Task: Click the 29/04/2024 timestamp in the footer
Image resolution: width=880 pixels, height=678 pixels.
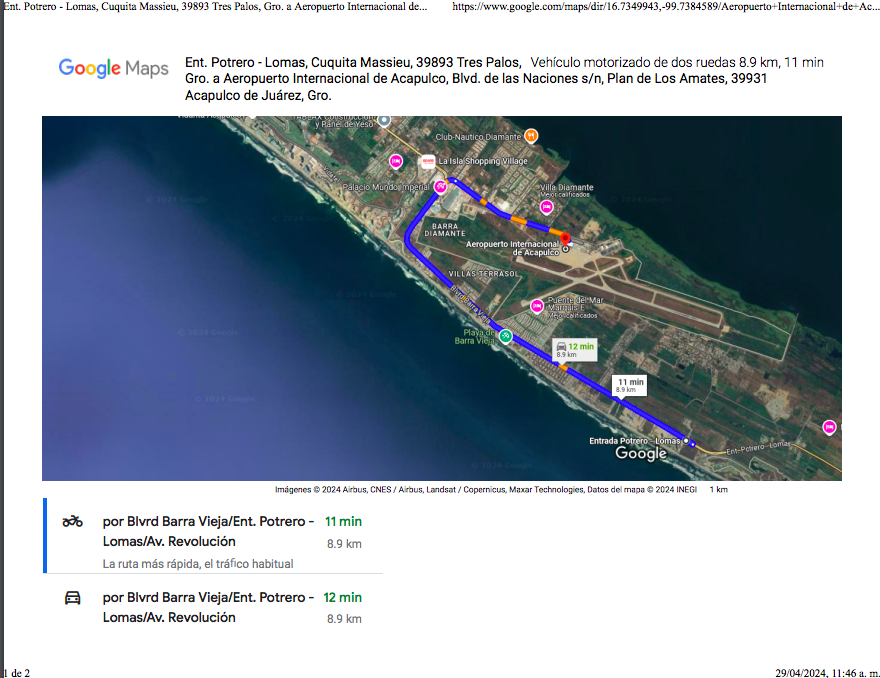Action: [x=827, y=673]
